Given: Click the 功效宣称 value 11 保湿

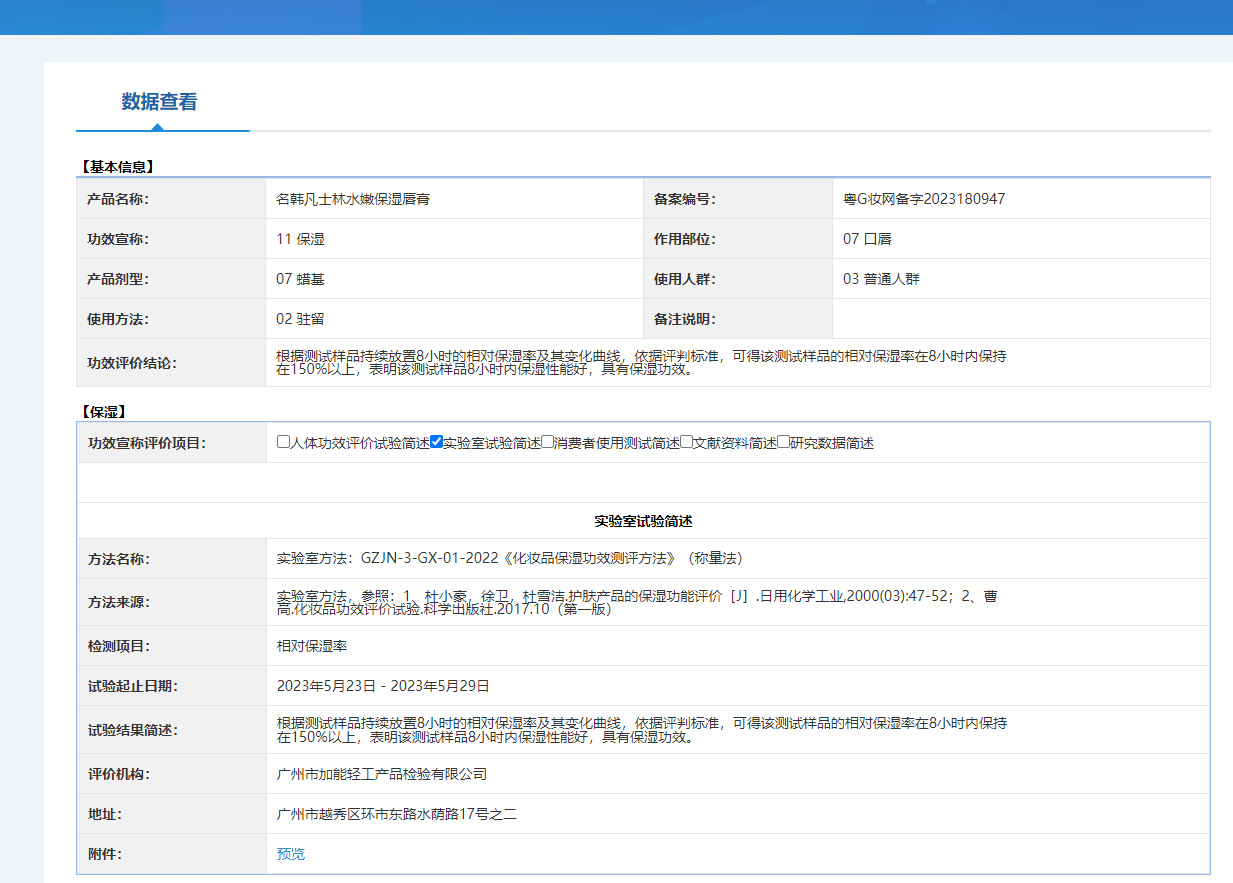Looking at the screenshot, I should pos(300,239).
